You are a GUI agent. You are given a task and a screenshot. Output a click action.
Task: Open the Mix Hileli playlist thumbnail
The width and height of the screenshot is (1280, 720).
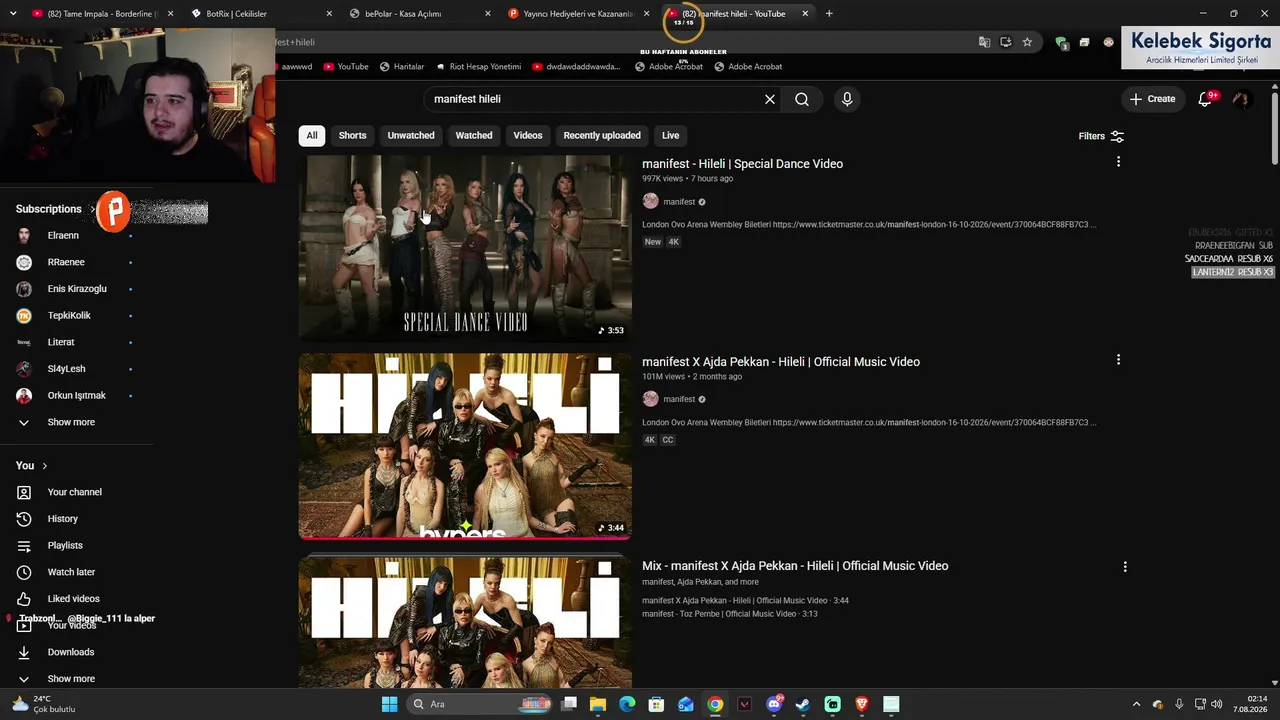tap(465, 623)
